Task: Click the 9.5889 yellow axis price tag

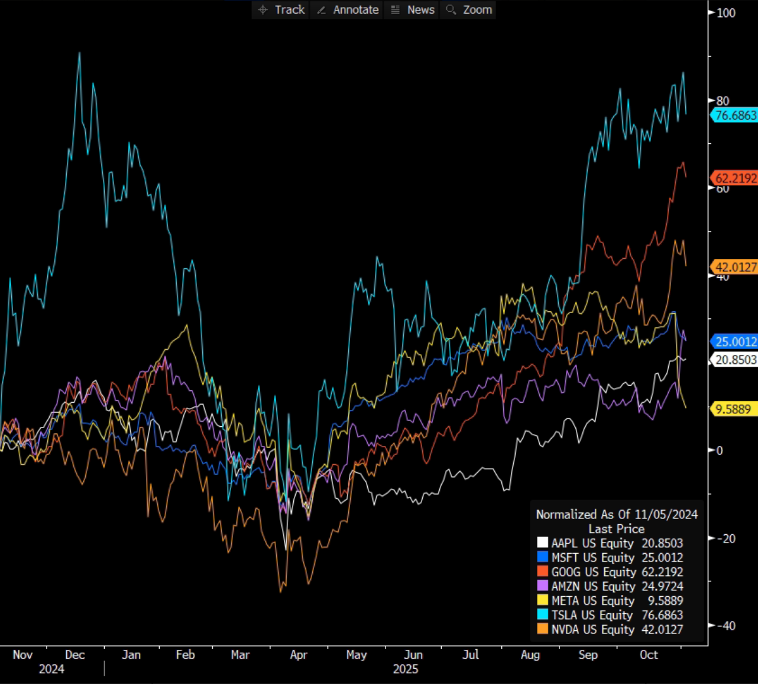Action: point(733,409)
